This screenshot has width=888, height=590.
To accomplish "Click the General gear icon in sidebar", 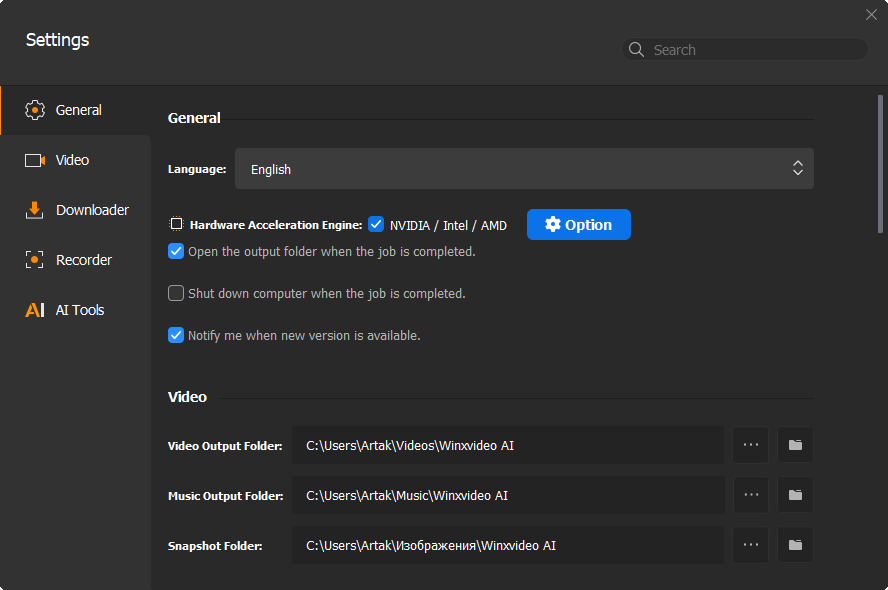I will click(35, 110).
